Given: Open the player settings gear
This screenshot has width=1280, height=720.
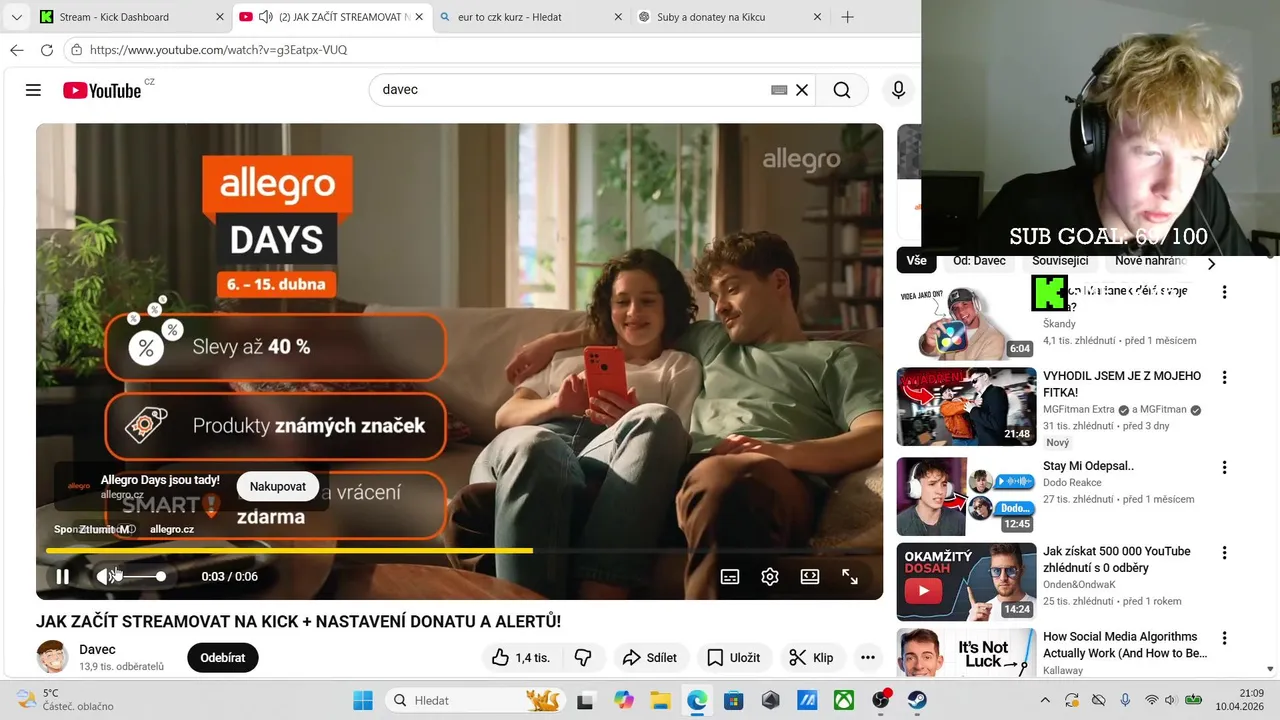Looking at the screenshot, I should [770, 577].
